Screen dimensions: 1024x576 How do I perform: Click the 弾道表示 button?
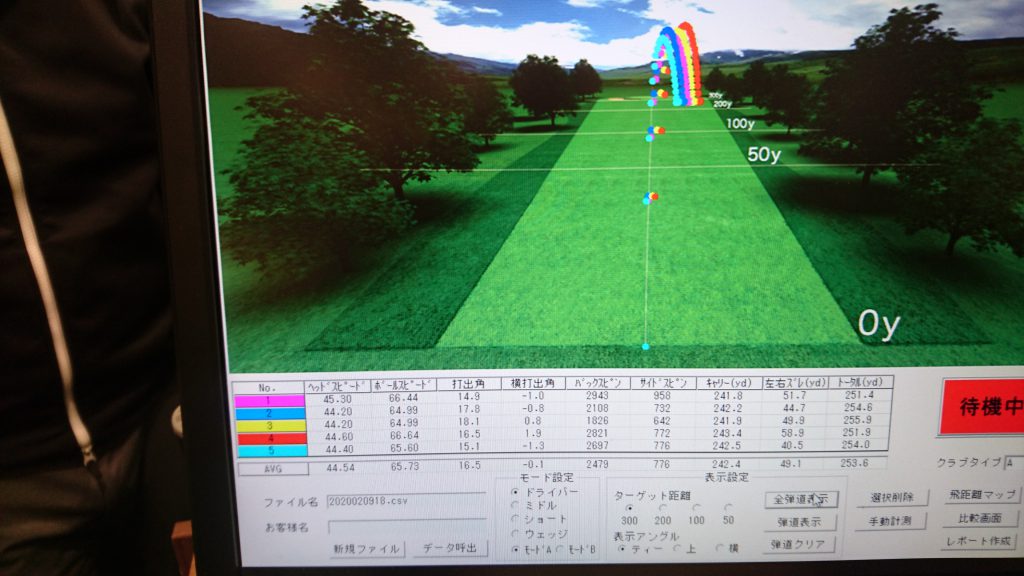[x=799, y=522]
